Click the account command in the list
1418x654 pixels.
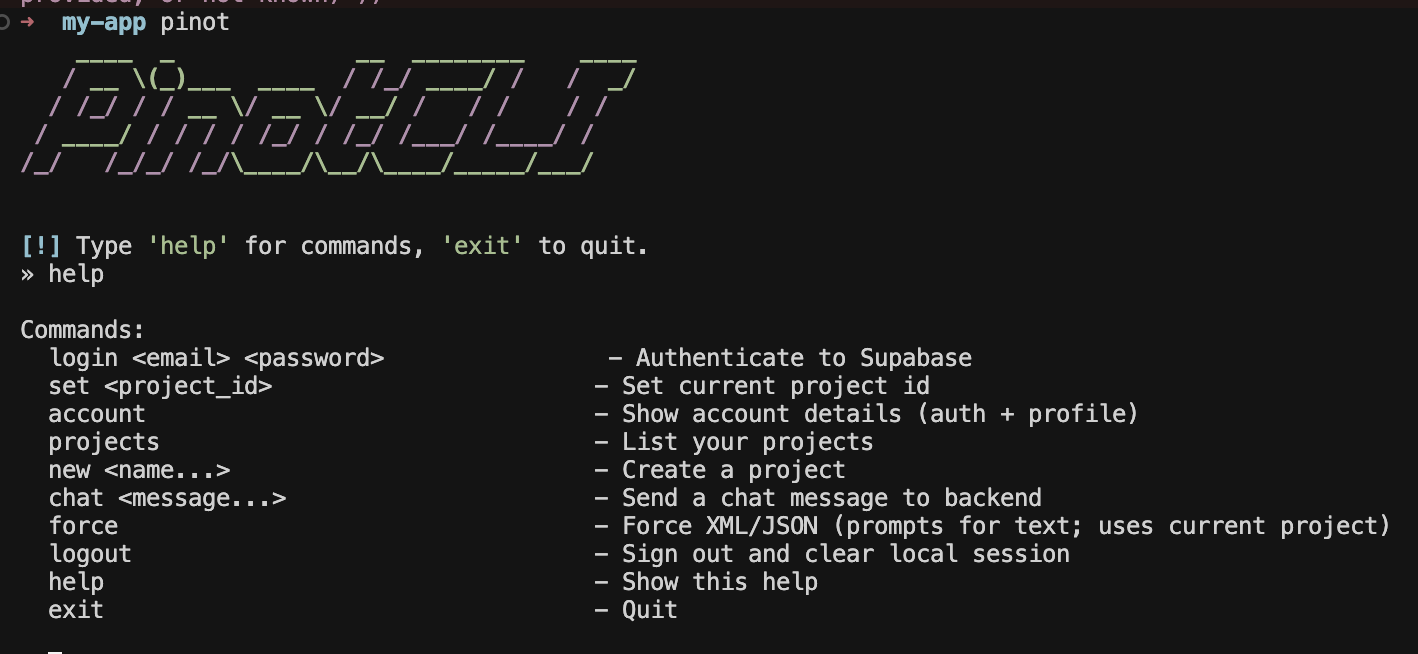click(x=97, y=414)
